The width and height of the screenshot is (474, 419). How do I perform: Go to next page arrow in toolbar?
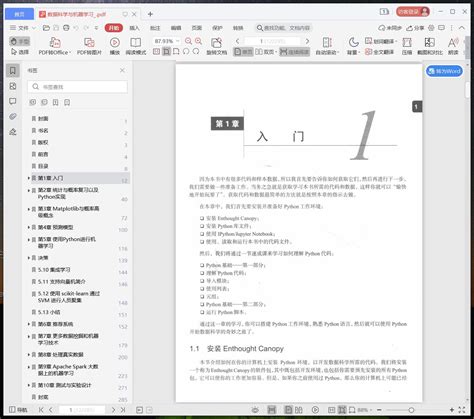click(307, 41)
